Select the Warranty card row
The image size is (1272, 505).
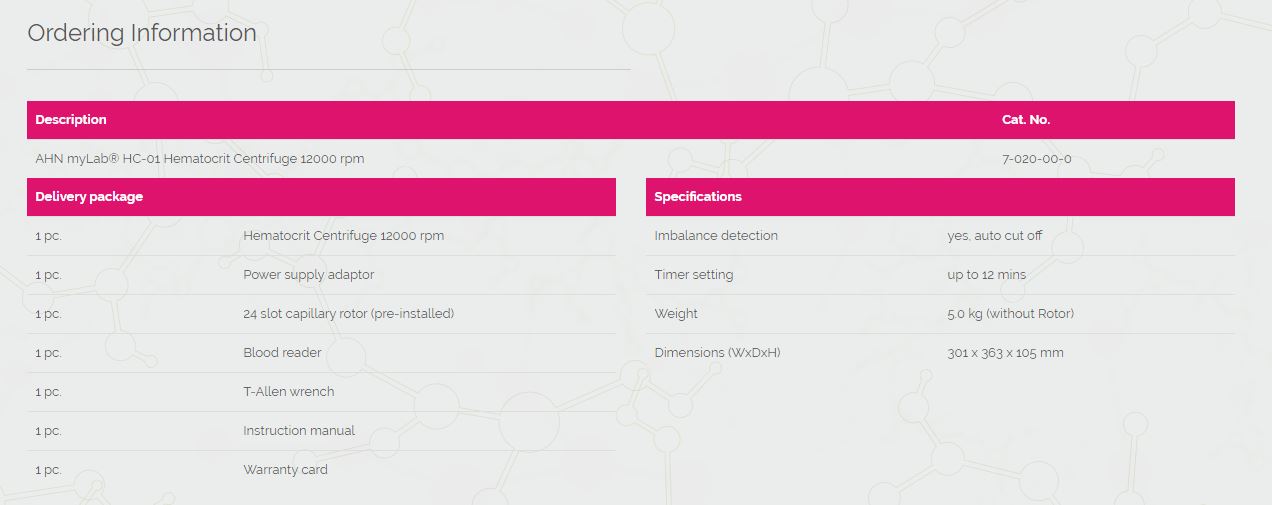click(321, 470)
